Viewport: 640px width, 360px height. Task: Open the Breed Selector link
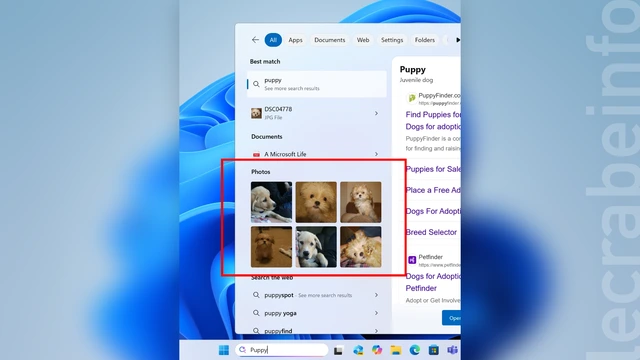point(431,232)
